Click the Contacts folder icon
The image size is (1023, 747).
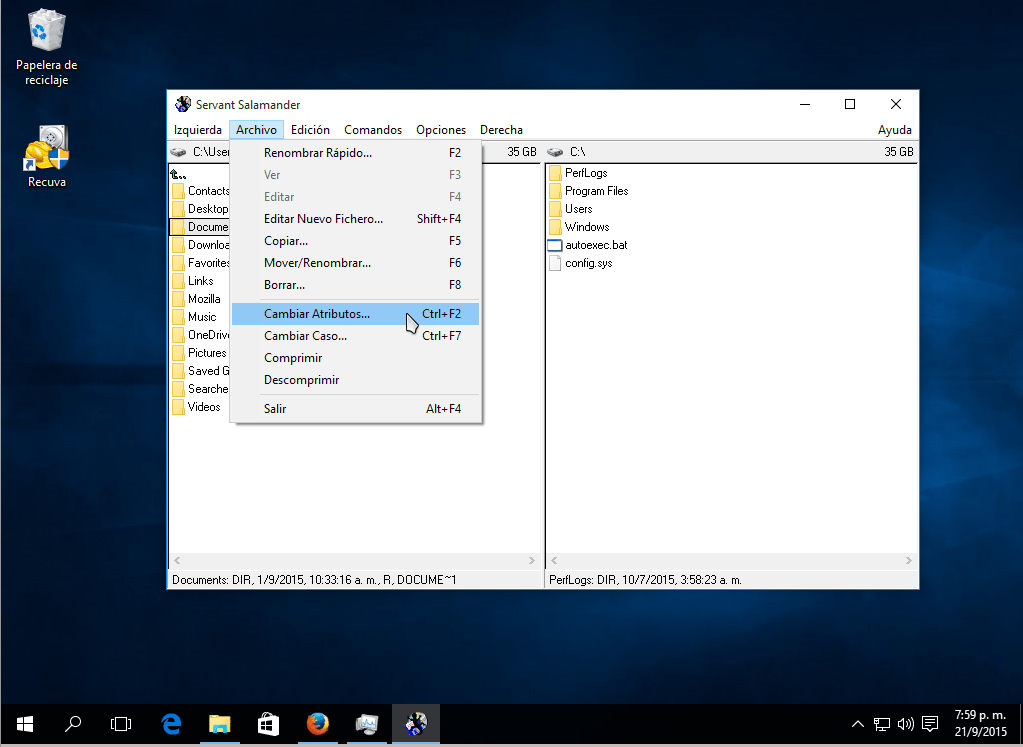[x=178, y=191]
